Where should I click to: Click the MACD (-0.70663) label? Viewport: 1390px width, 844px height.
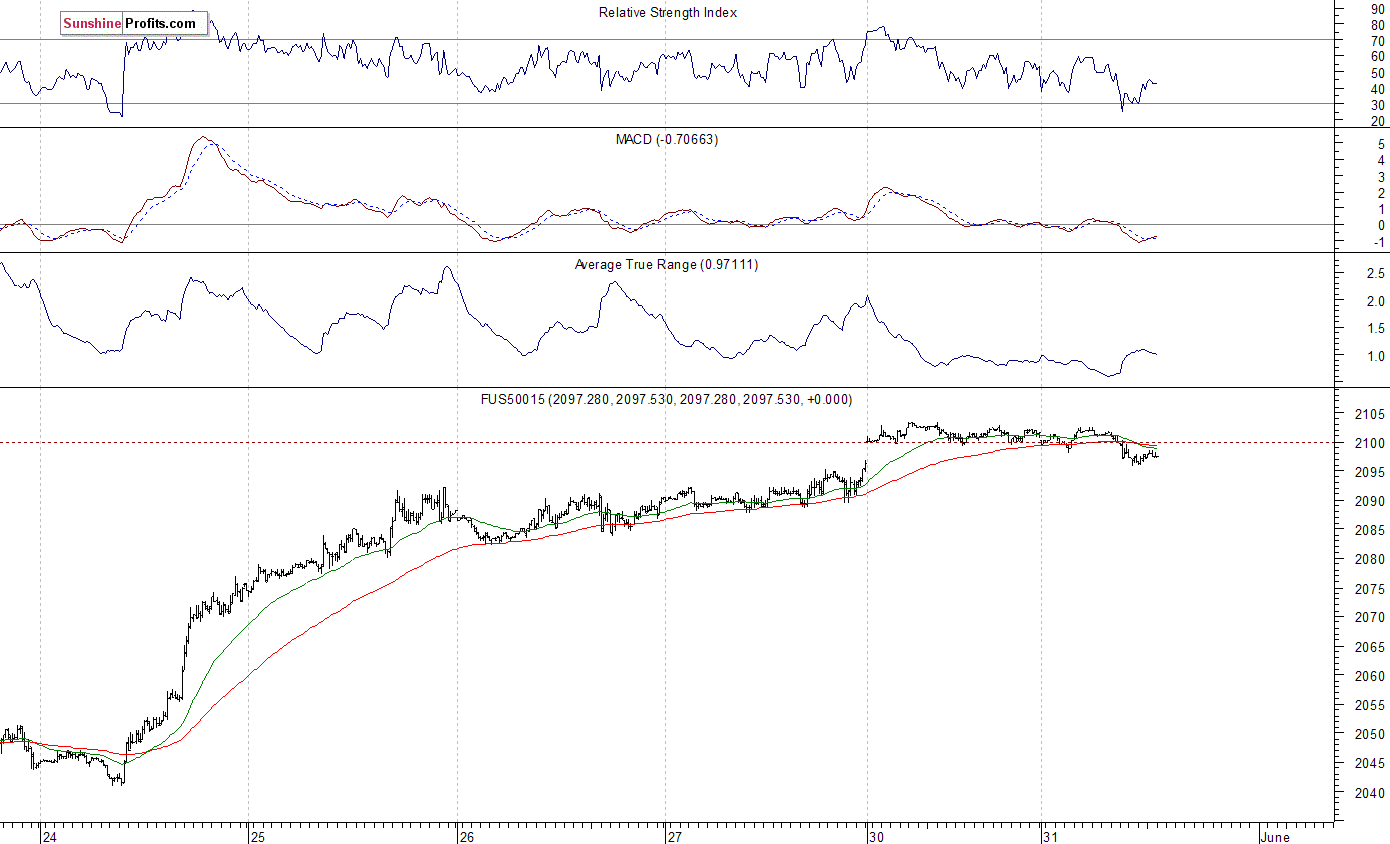667,139
